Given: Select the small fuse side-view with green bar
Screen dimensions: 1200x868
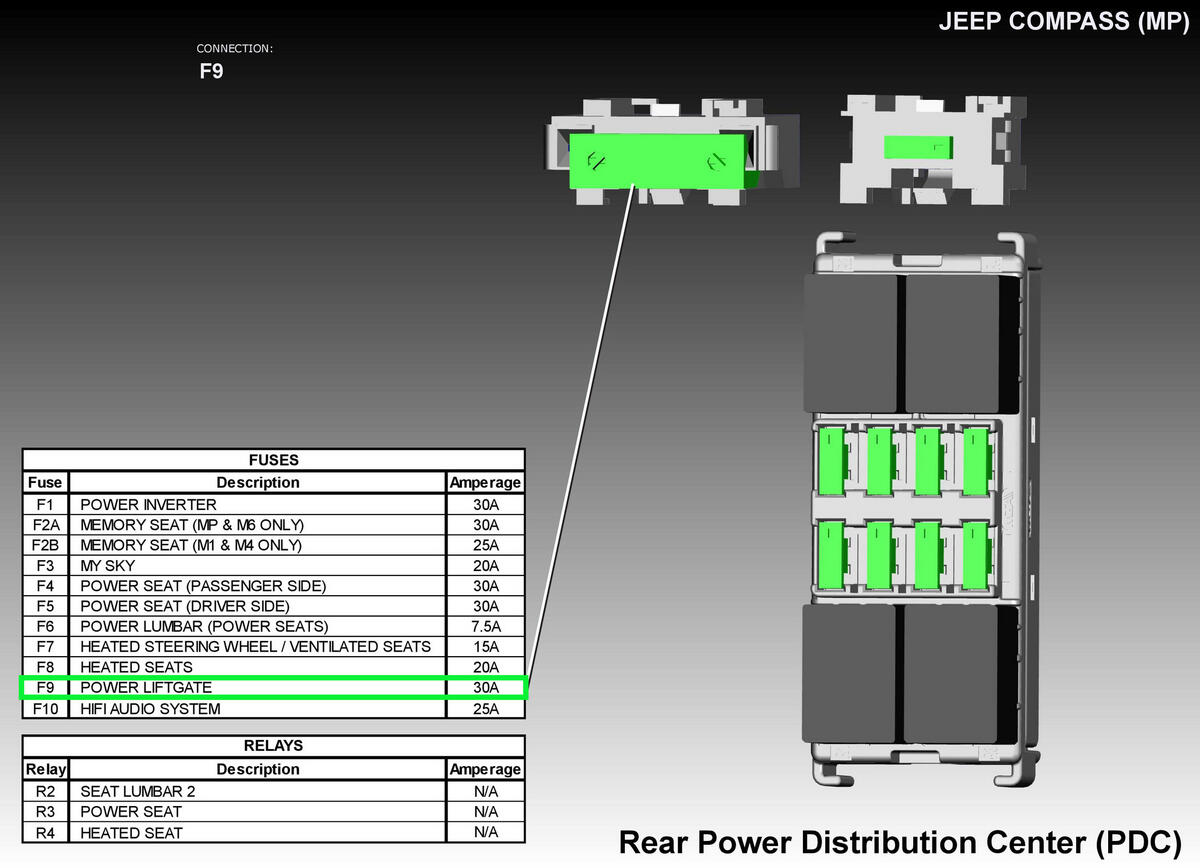Looking at the screenshot, I should point(918,148).
